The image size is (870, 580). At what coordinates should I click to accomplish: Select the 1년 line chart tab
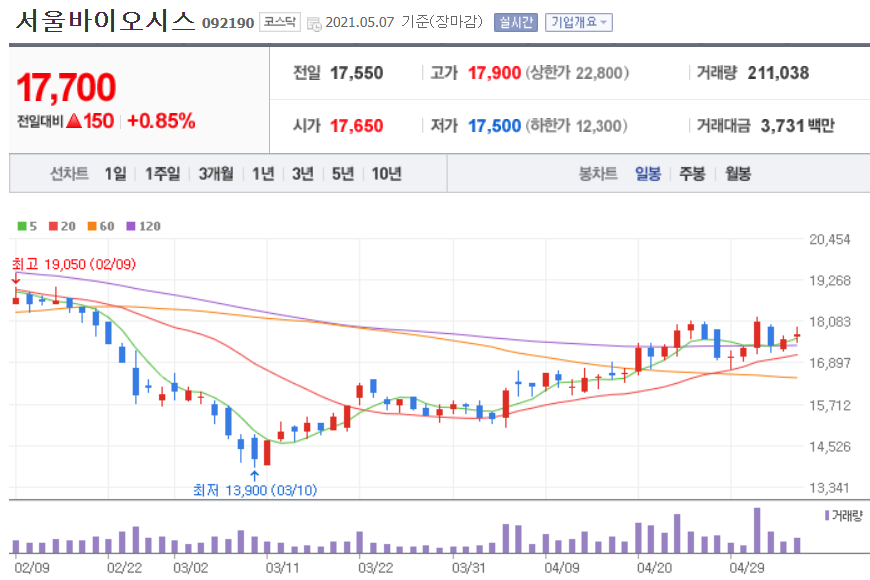(x=263, y=174)
